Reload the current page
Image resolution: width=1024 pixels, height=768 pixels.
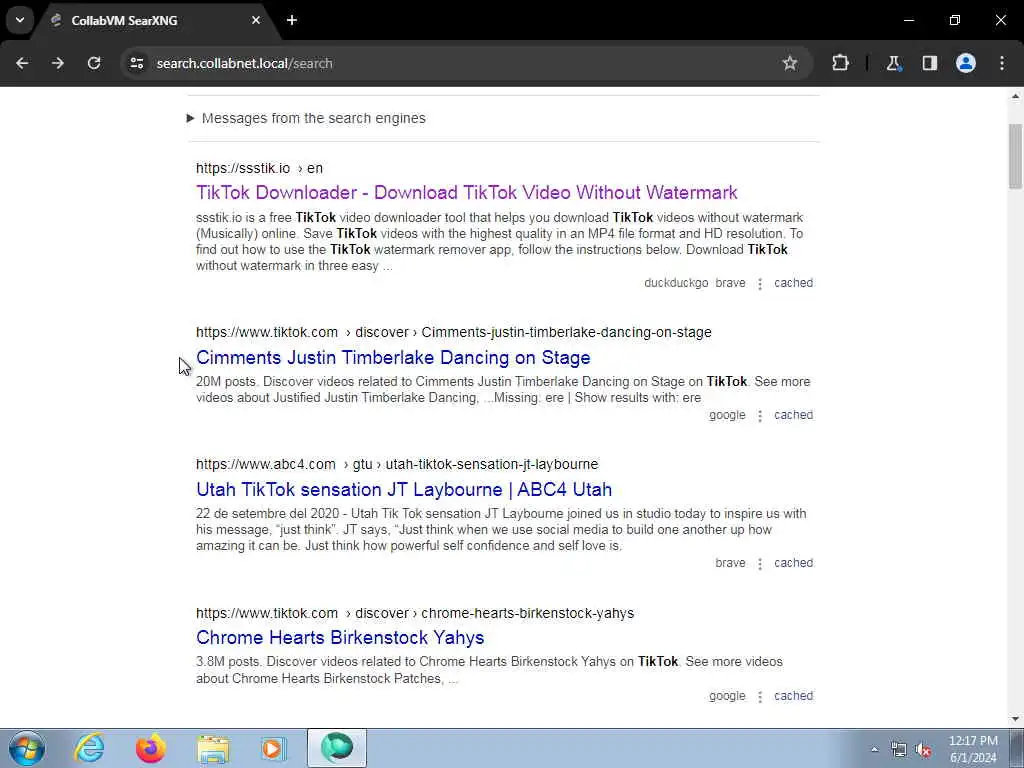click(94, 63)
